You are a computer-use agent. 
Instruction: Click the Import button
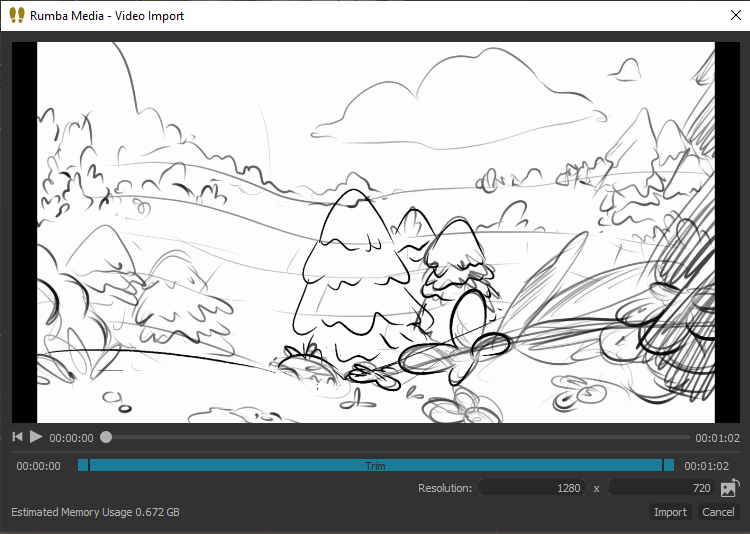pyautogui.click(x=670, y=512)
